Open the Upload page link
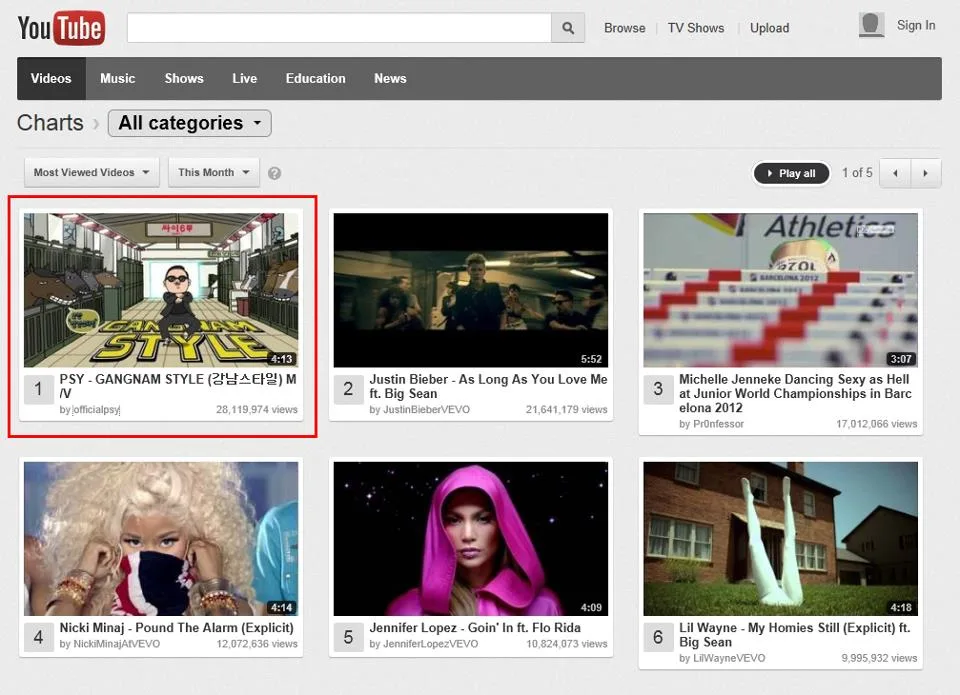 769,28
